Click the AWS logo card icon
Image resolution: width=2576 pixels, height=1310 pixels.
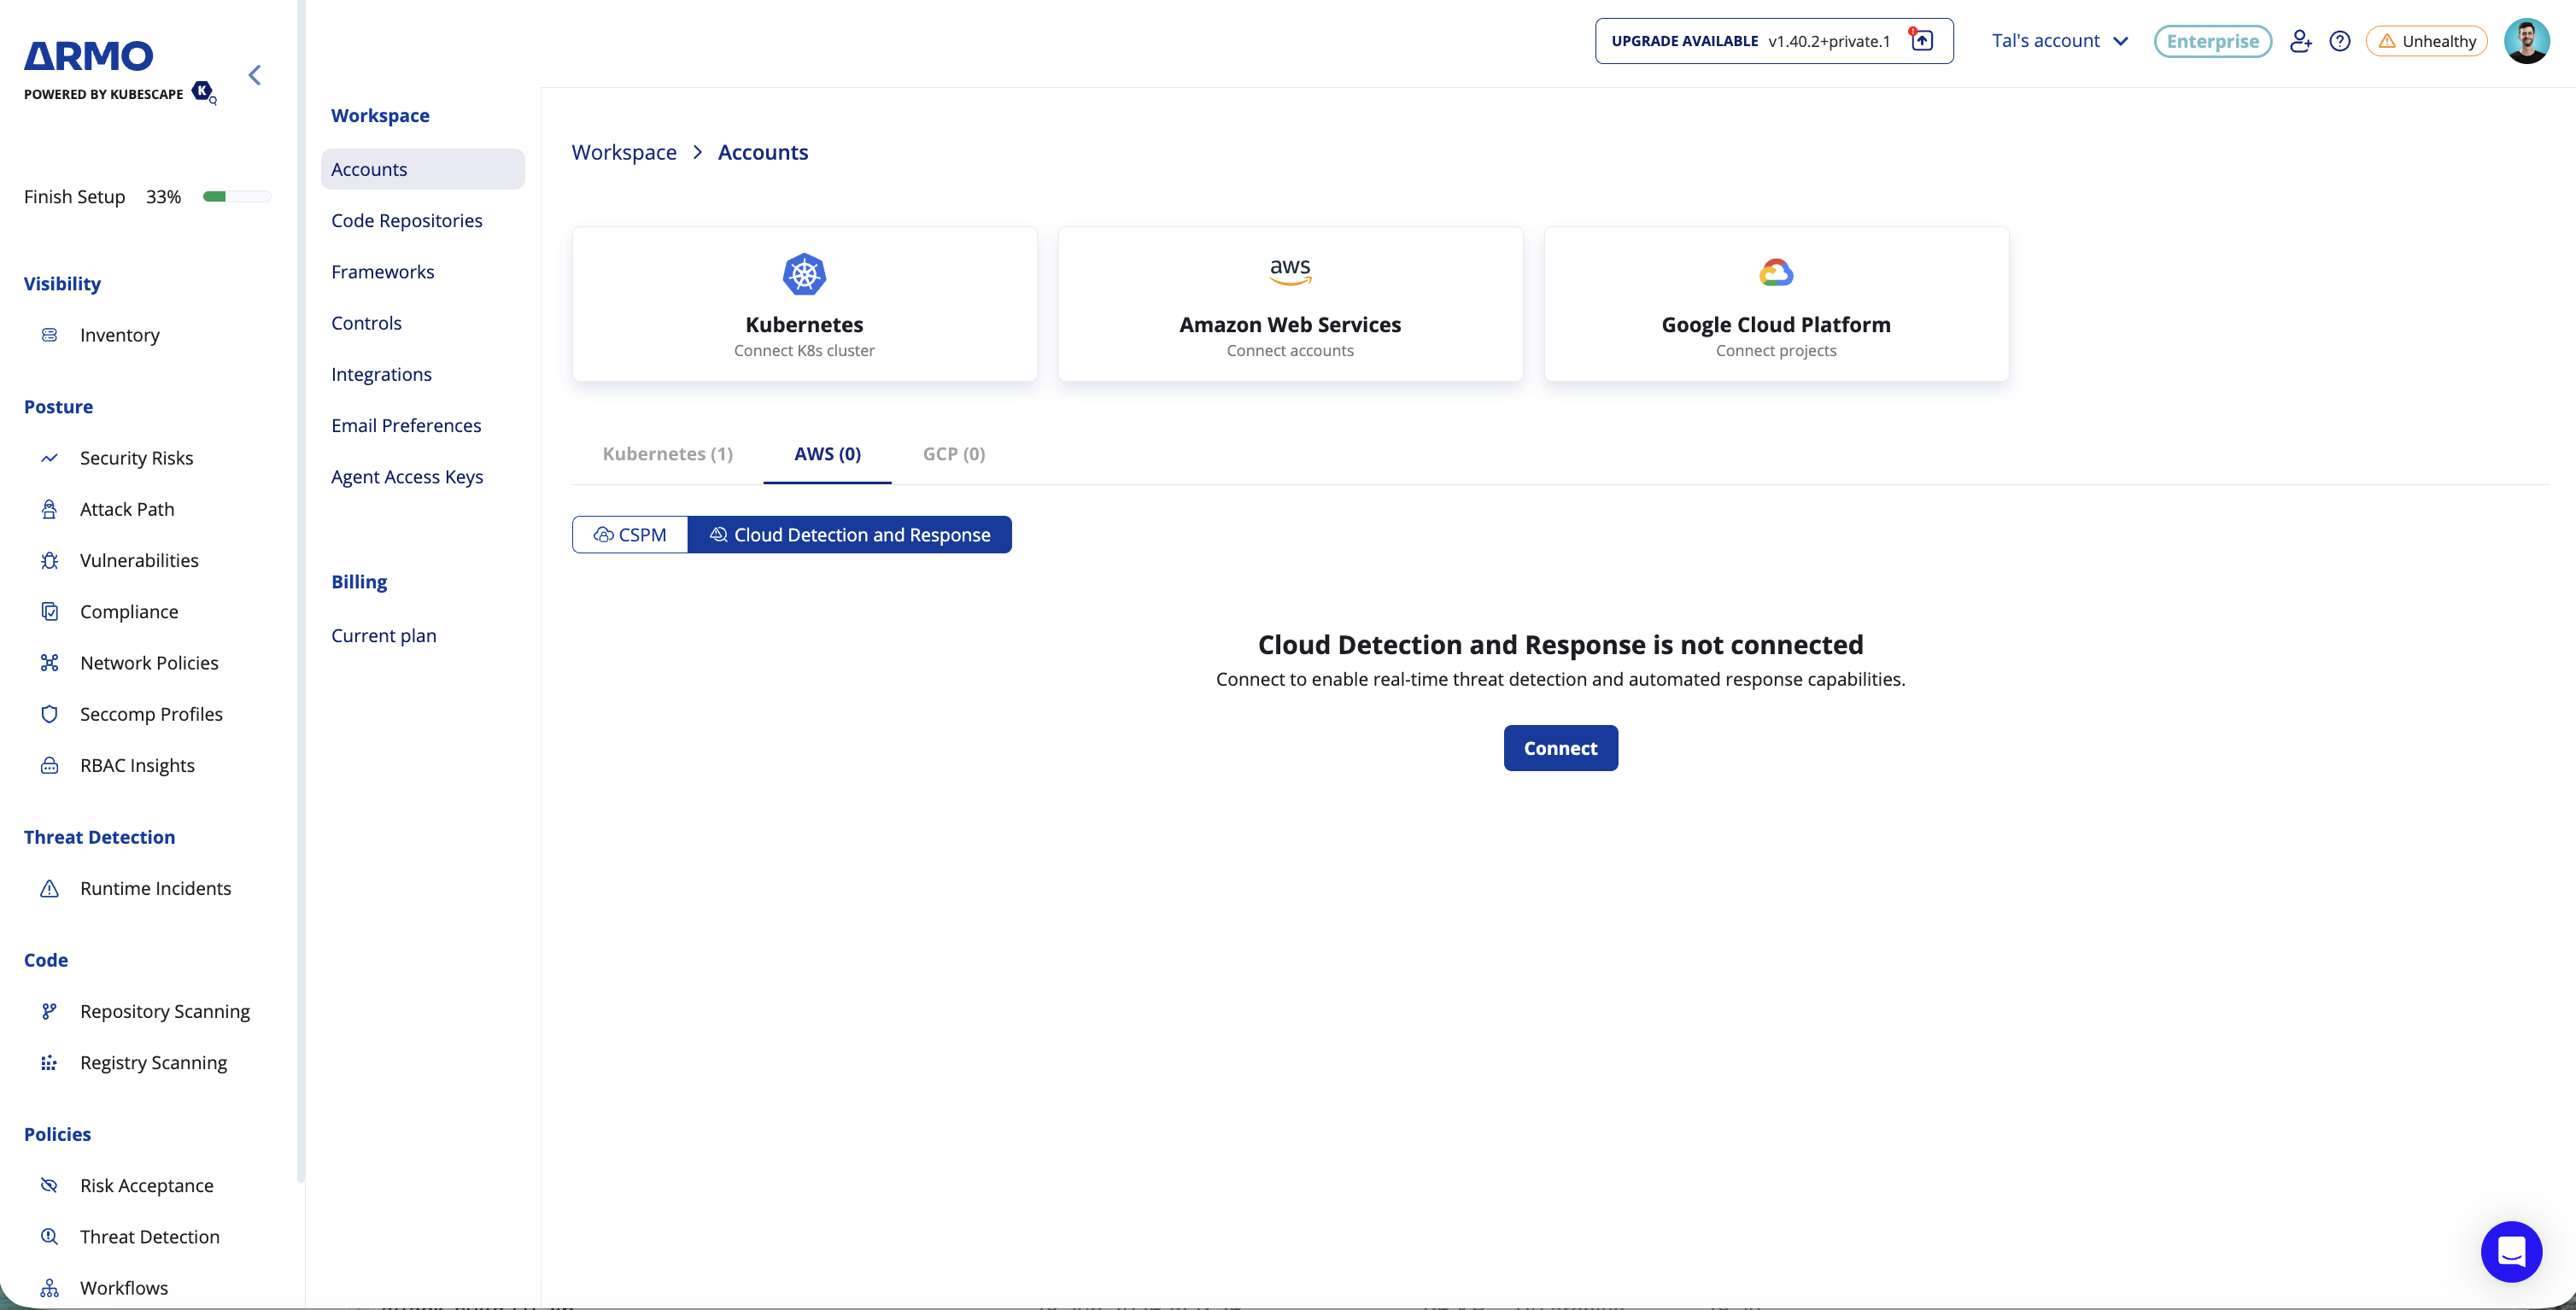pyautogui.click(x=1290, y=271)
